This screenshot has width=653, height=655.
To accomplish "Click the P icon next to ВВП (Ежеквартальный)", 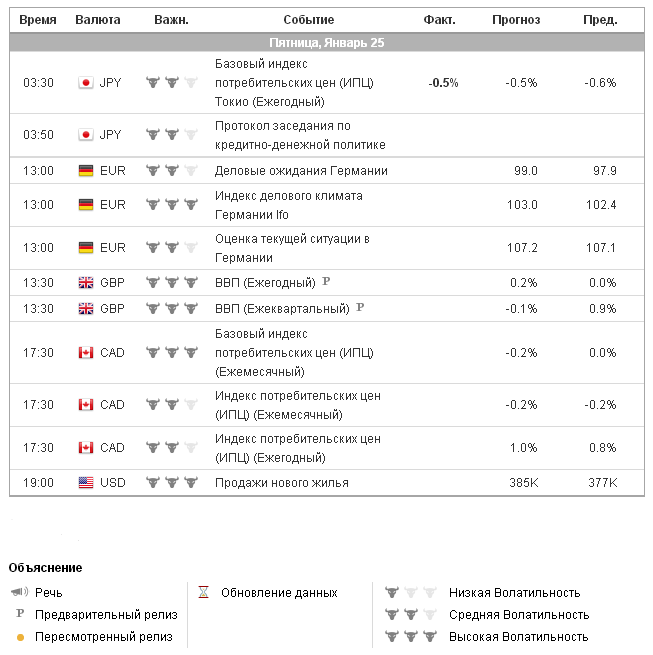I will [x=360, y=308].
